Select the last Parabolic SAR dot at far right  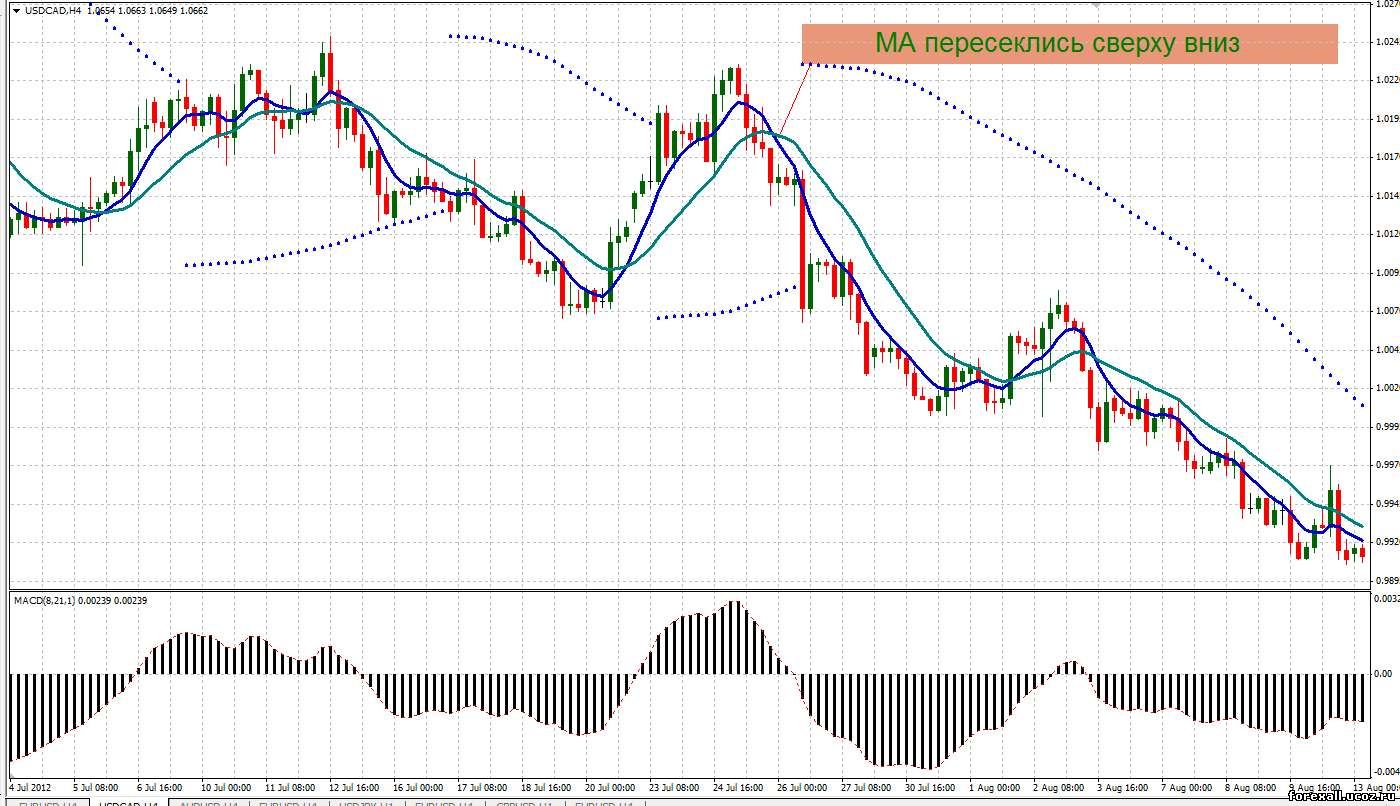pos(1362,406)
